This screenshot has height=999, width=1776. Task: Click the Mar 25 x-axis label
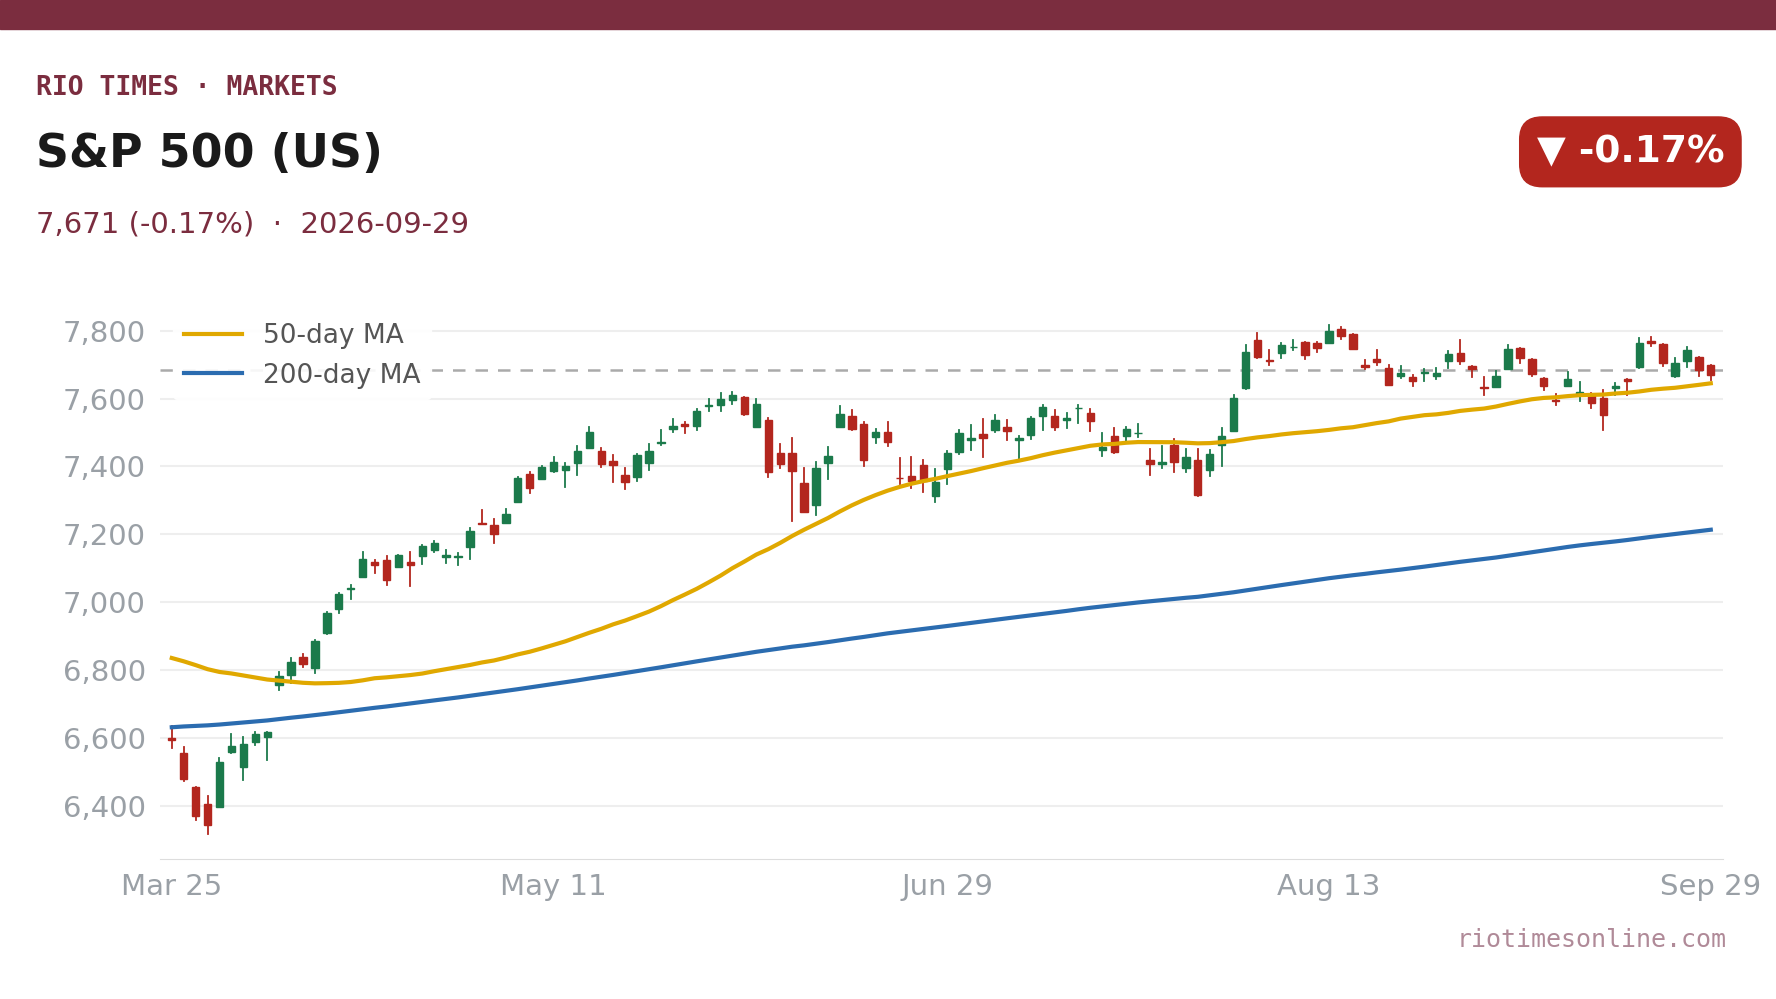pos(171,886)
